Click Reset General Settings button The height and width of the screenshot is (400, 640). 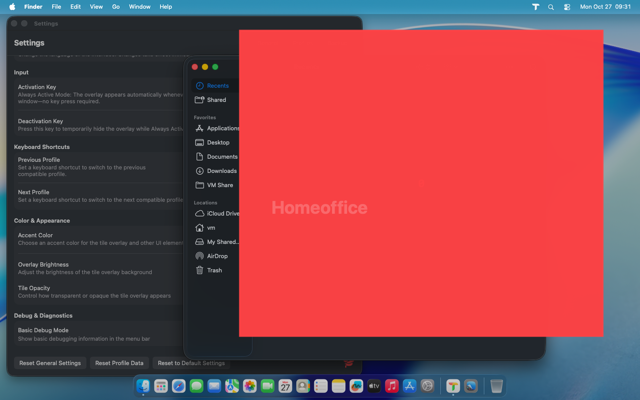(x=50, y=363)
